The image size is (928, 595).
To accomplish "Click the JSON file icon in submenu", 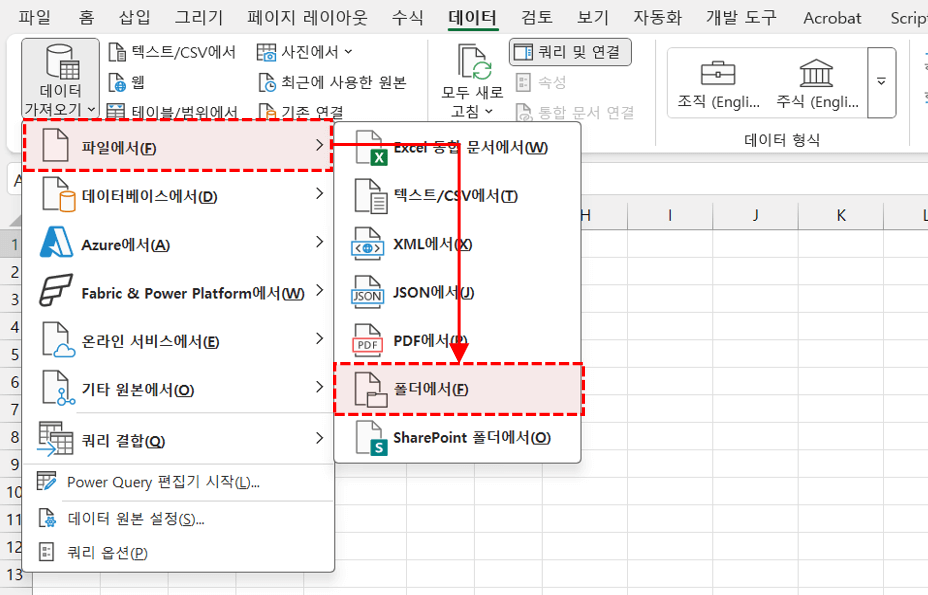I will coord(368,292).
